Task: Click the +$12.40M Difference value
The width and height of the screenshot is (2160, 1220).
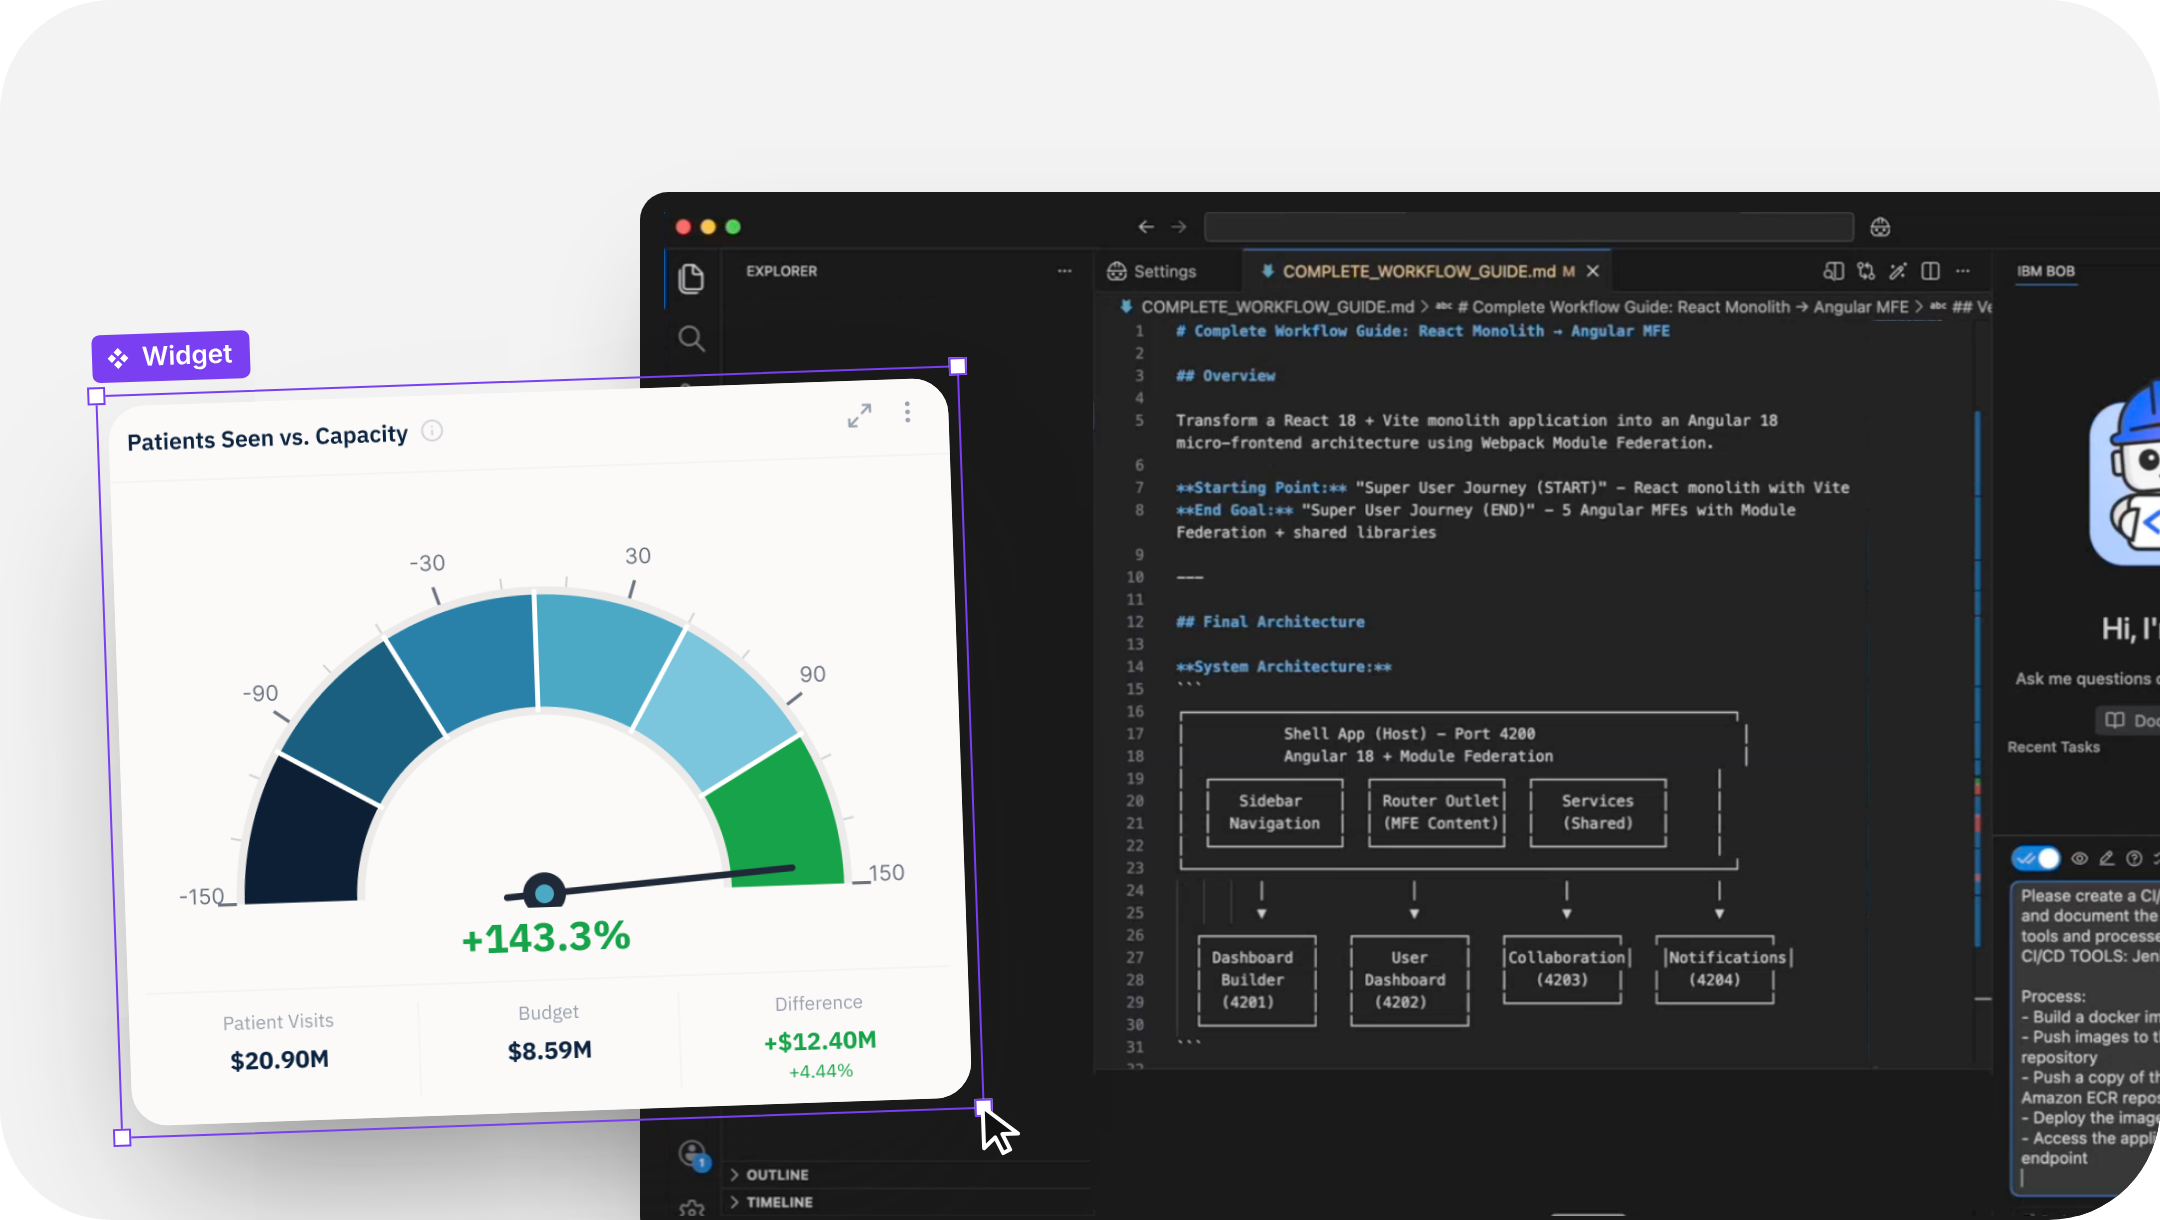Action: coord(820,1041)
